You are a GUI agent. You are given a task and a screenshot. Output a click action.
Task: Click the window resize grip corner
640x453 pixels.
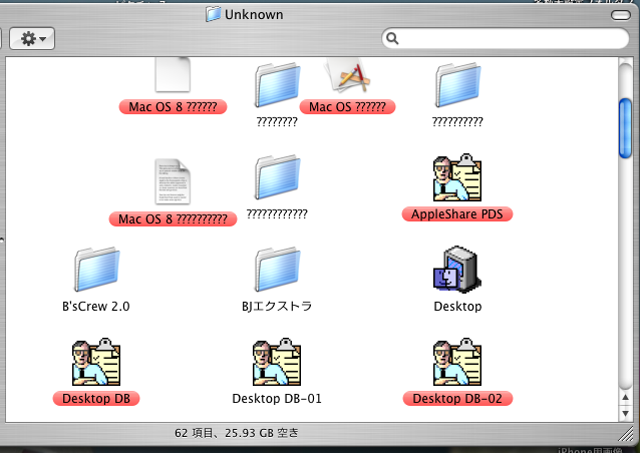pos(627,434)
